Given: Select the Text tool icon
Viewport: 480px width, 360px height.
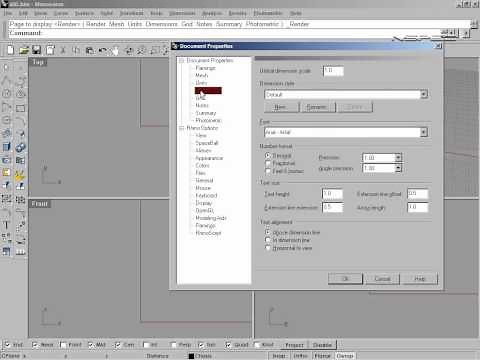Looking at the screenshot, I should 6,226.
